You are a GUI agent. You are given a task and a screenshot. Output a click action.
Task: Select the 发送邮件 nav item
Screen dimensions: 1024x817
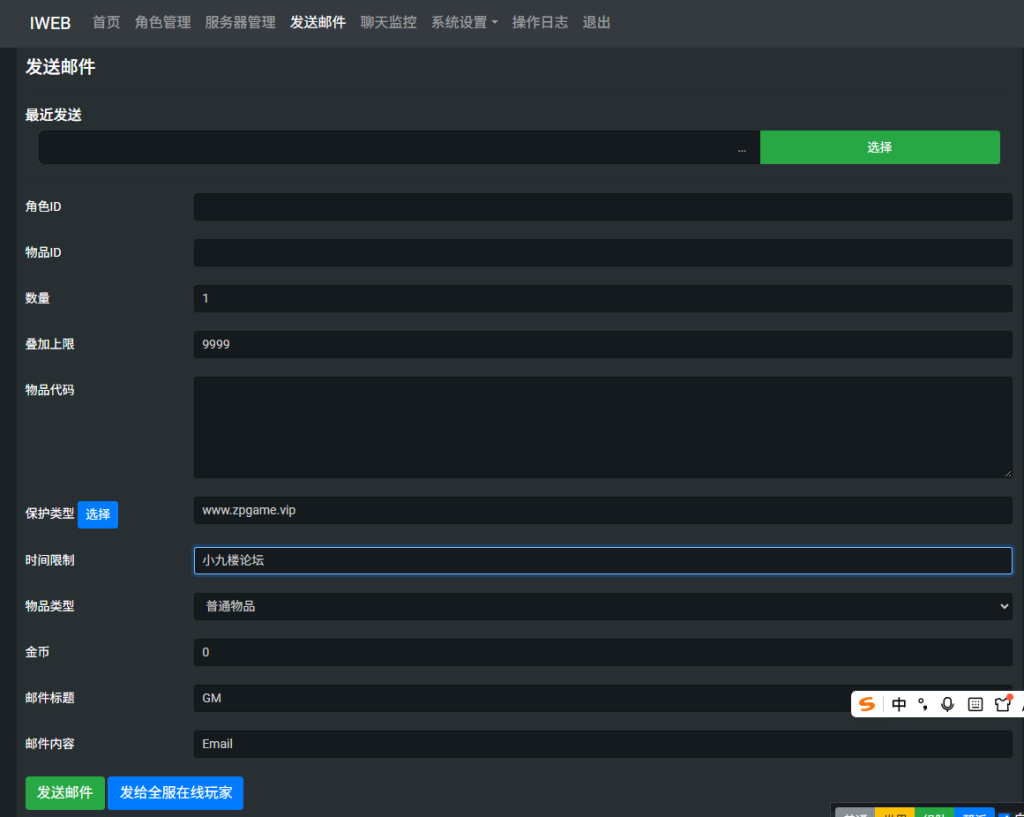[x=318, y=22]
